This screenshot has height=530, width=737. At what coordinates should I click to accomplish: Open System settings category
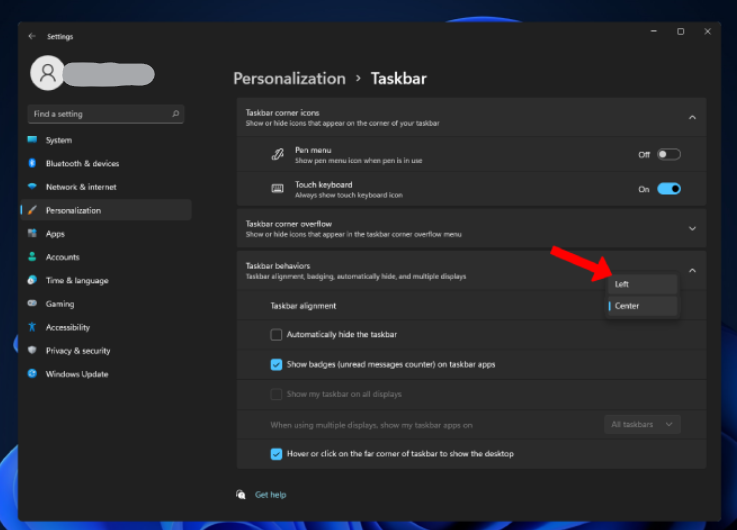click(x=106, y=140)
